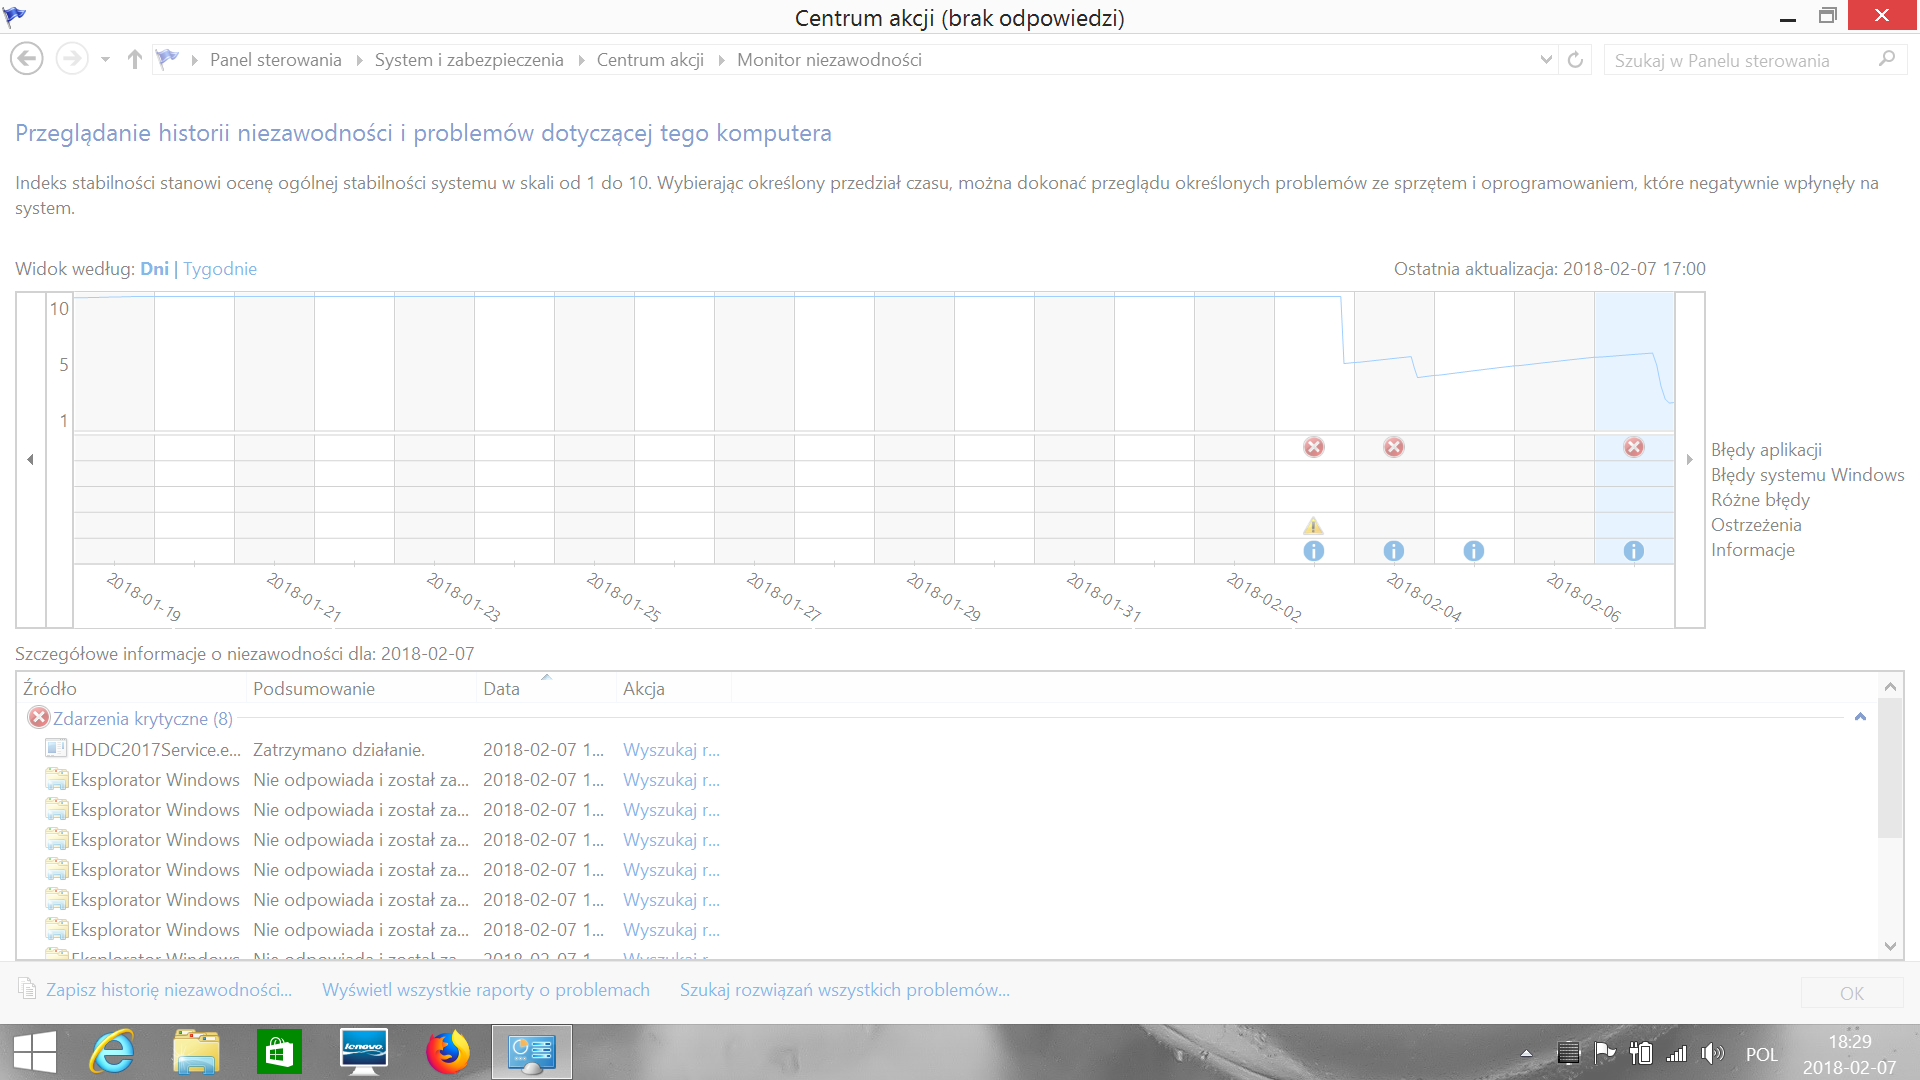This screenshot has width=1920, height=1080.
Task: Switch the view to Tygodnie
Action: (220, 269)
